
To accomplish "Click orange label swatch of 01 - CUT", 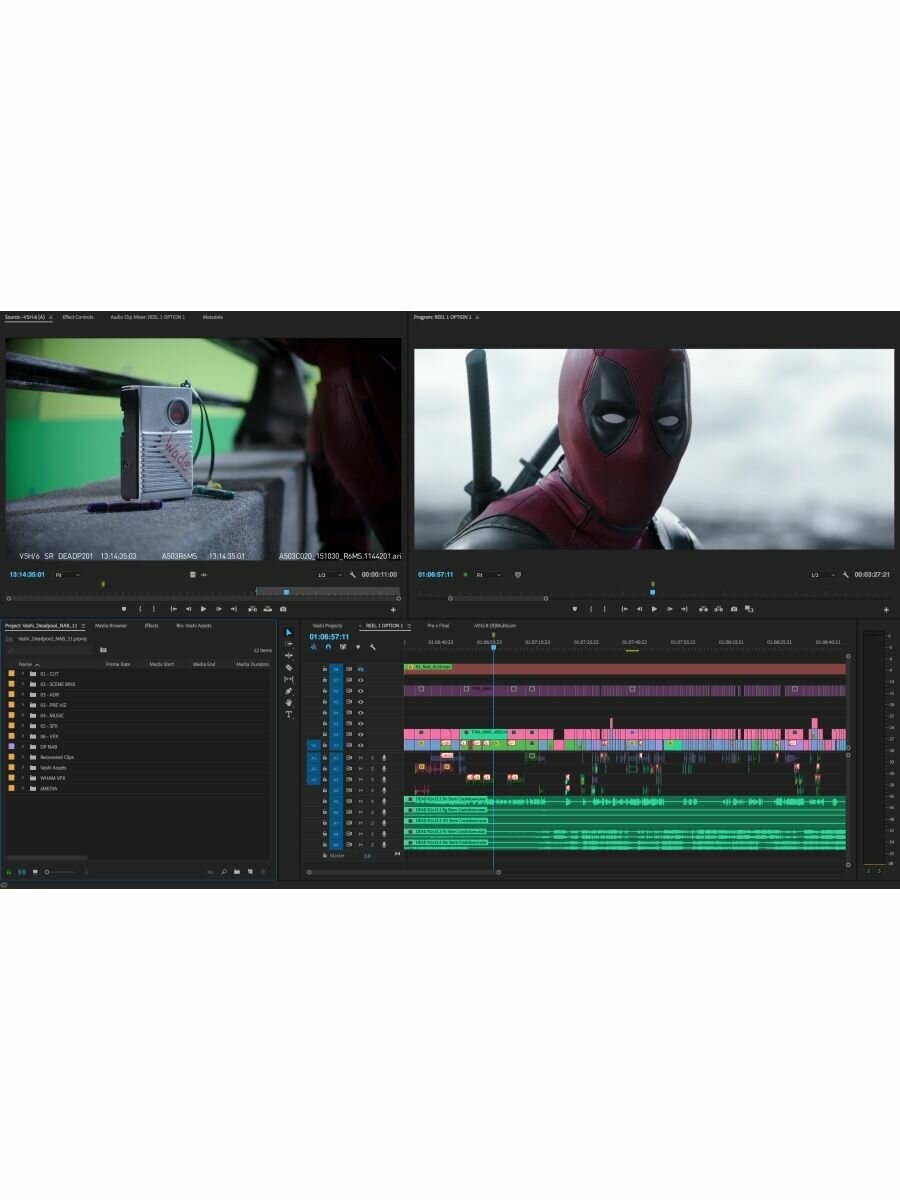I will pyautogui.click(x=11, y=674).
